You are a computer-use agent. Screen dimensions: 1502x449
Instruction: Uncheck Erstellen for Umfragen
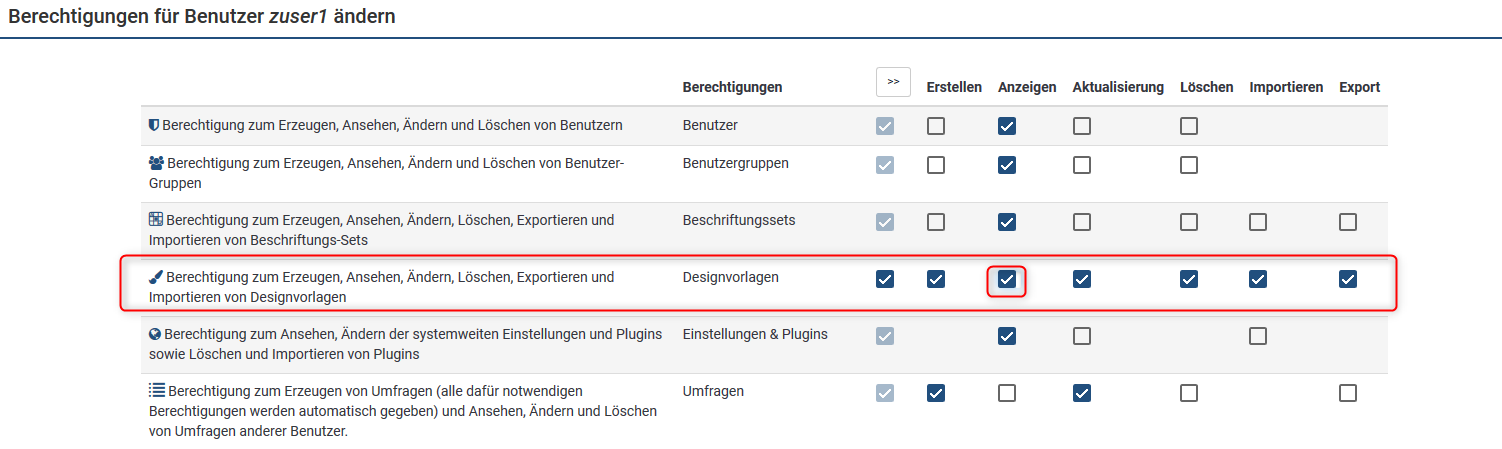click(936, 393)
